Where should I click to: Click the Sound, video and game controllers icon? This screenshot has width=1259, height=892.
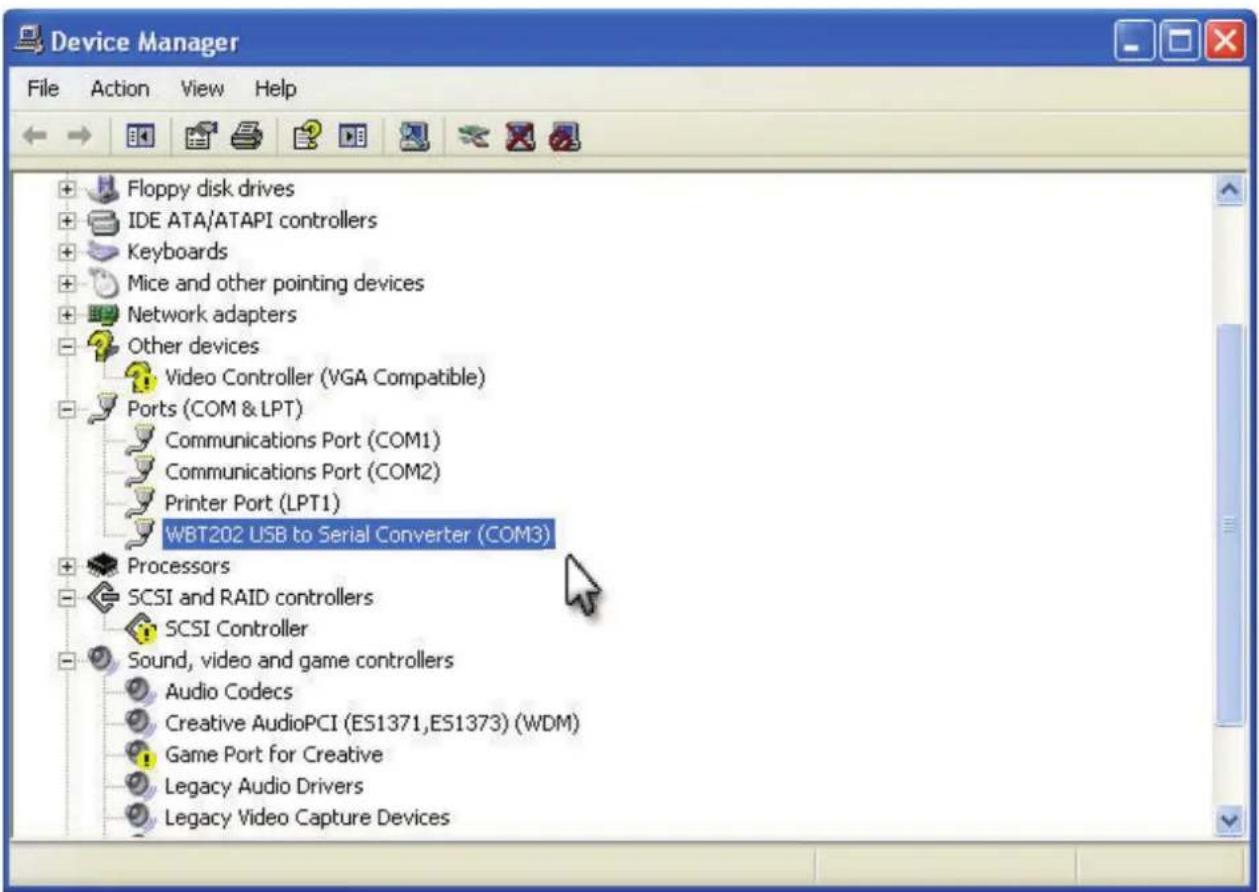pyautogui.click(x=104, y=660)
